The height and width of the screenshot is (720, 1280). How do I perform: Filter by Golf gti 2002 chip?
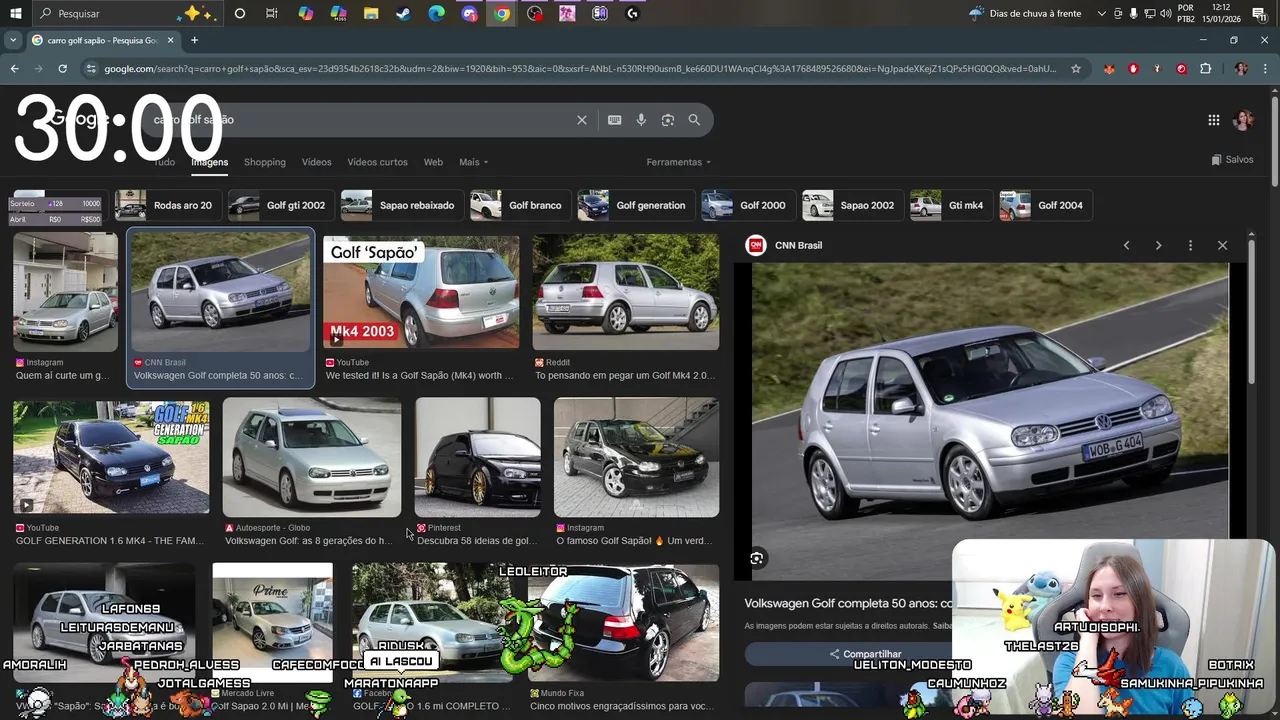click(280, 205)
